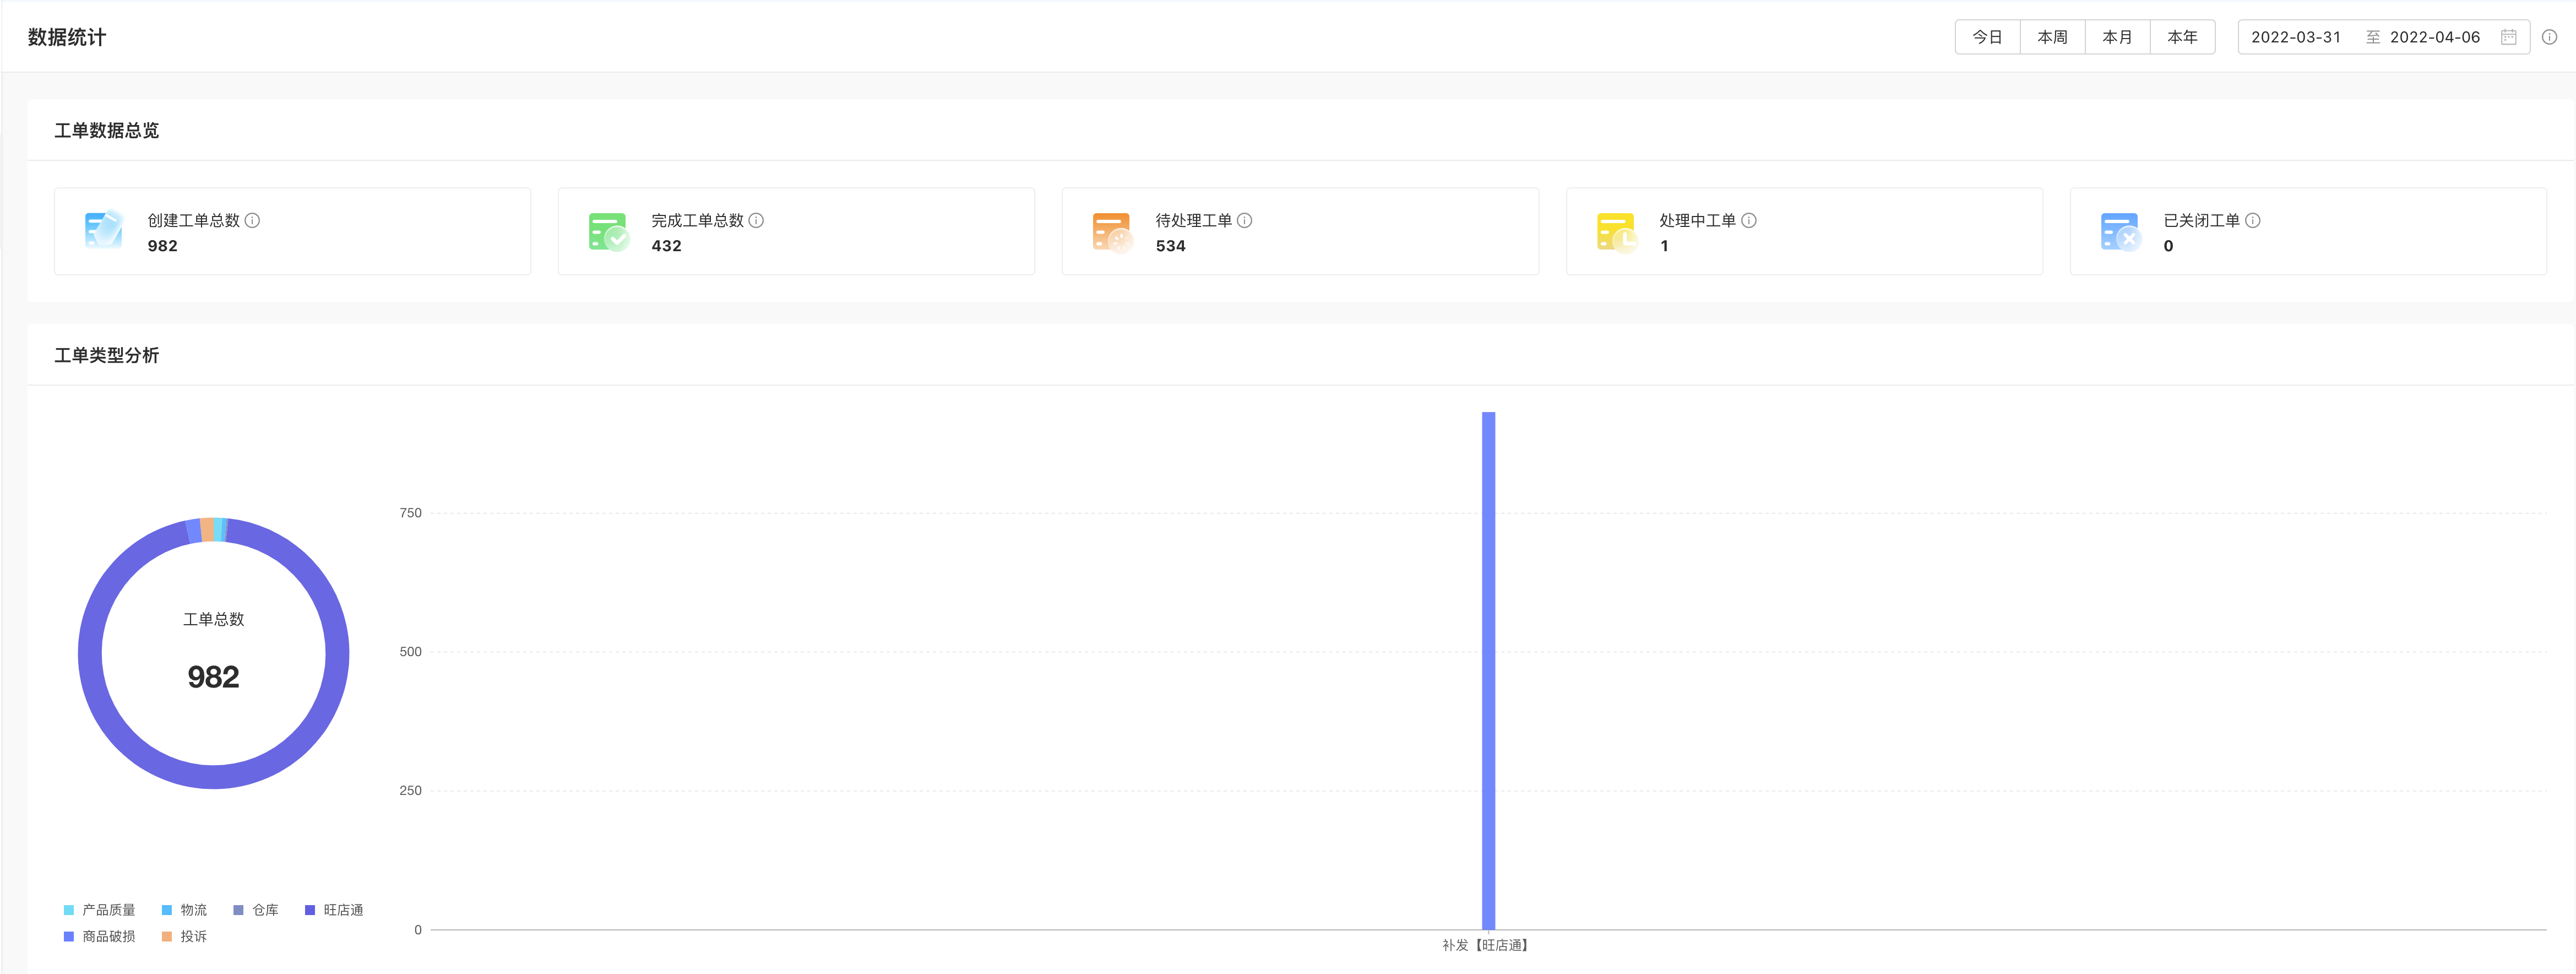Click end date 2022-04-06 field
Image resolution: width=2576 pixels, height=974 pixels.
click(2435, 37)
